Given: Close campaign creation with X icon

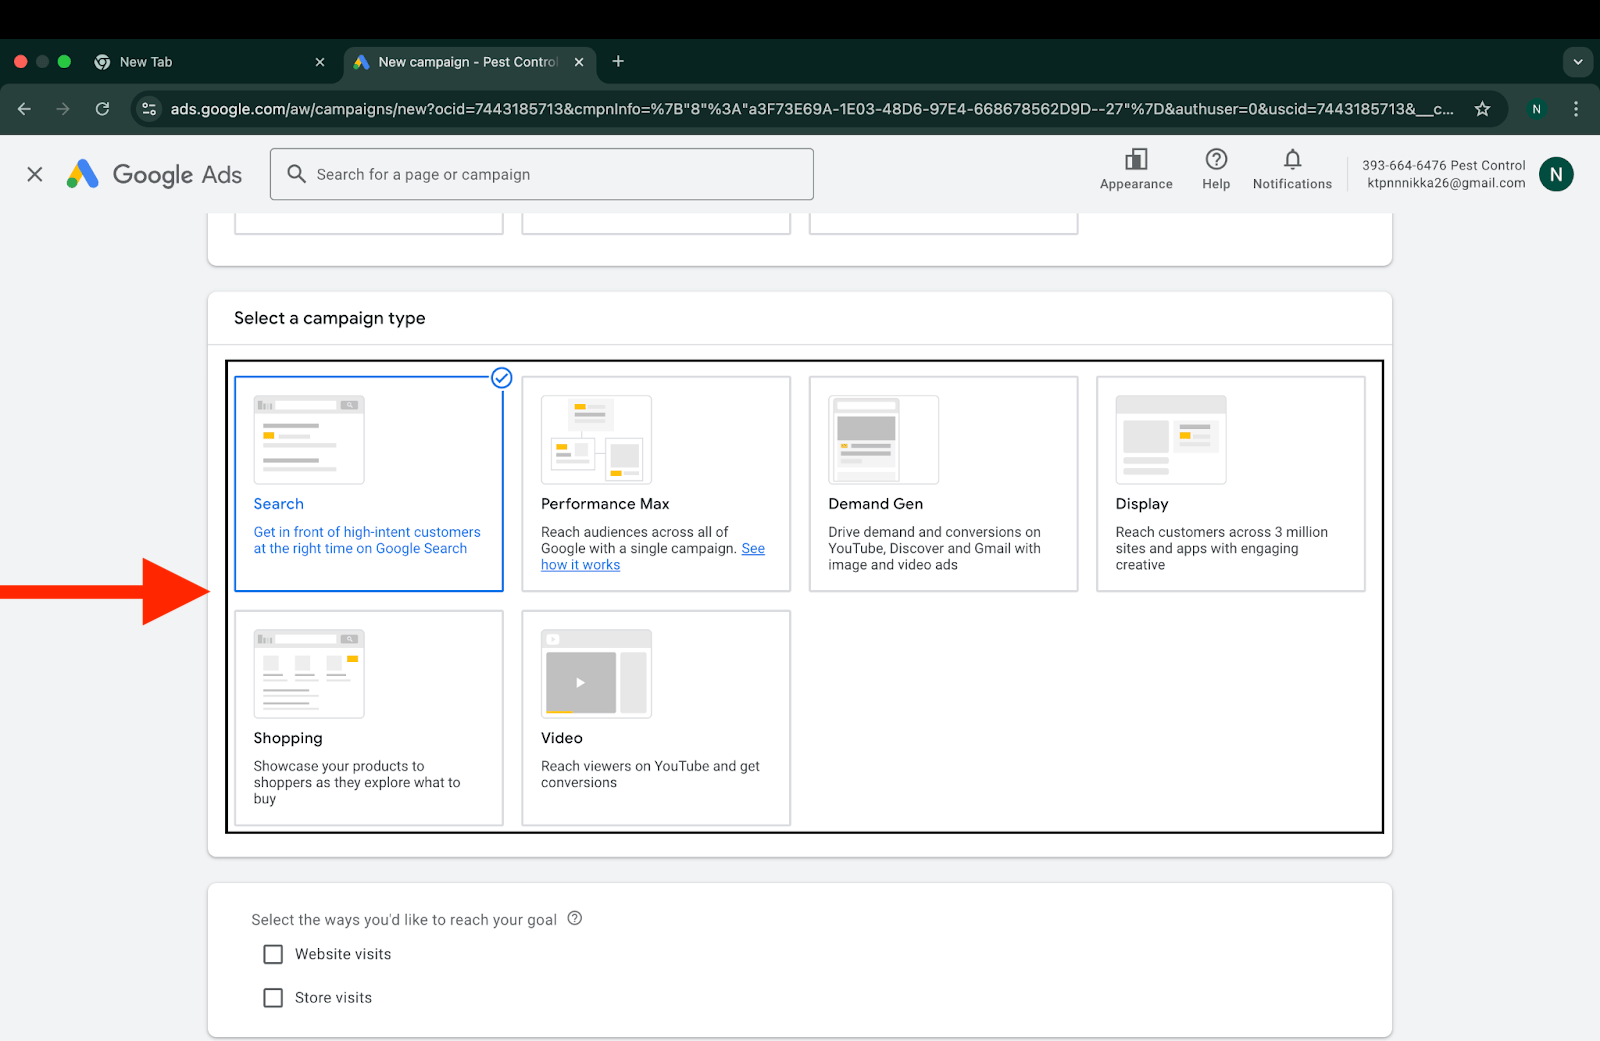Looking at the screenshot, I should click(x=35, y=174).
